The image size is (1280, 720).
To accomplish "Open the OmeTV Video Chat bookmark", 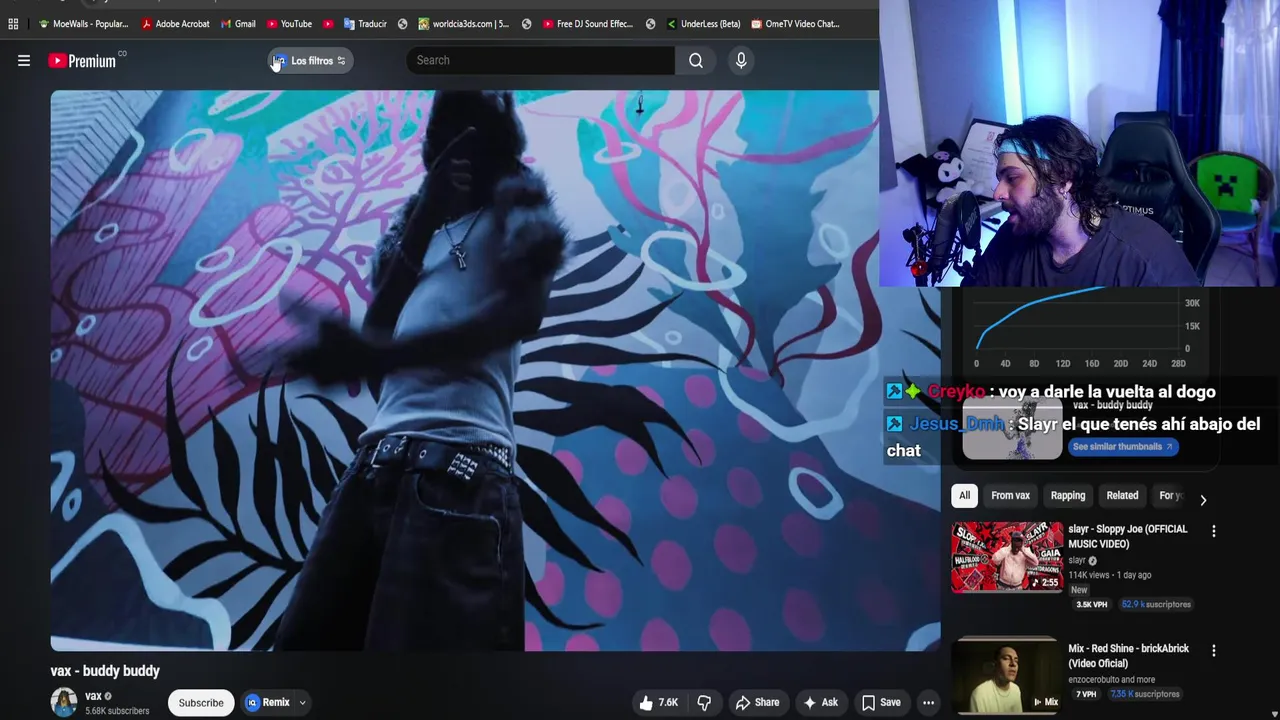I will point(795,24).
